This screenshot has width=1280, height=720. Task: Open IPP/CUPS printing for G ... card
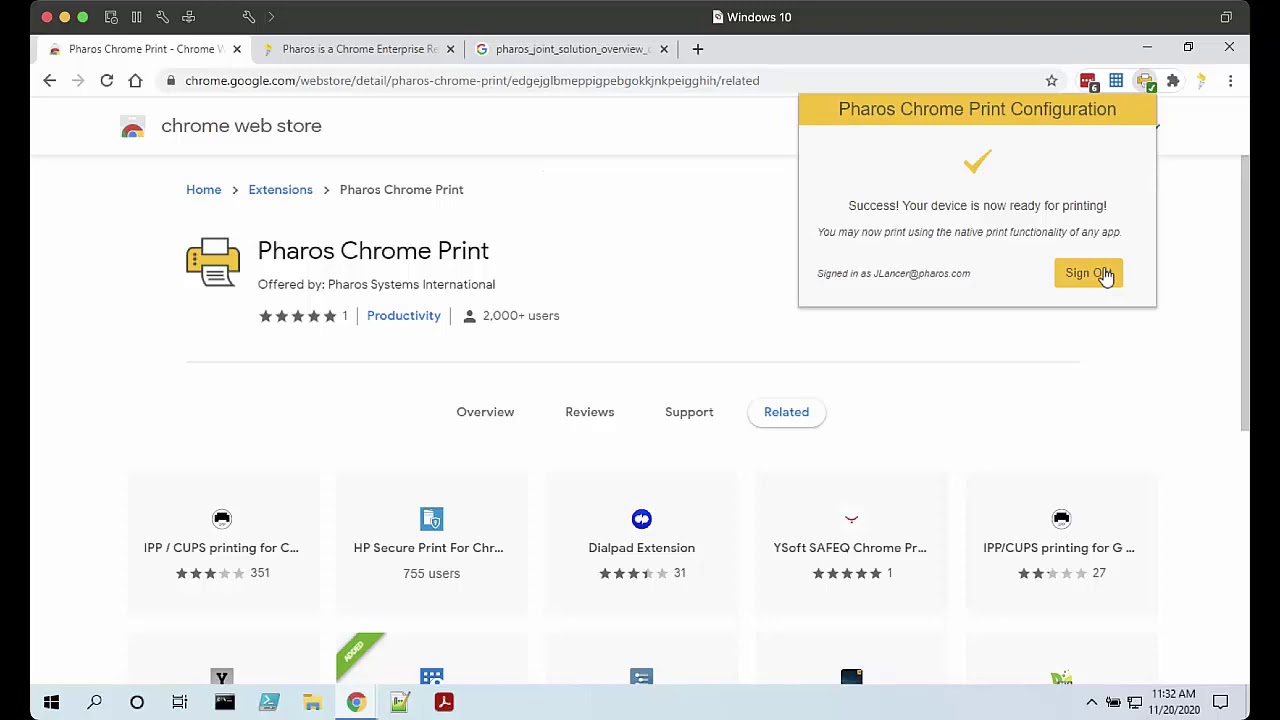pos(1061,545)
